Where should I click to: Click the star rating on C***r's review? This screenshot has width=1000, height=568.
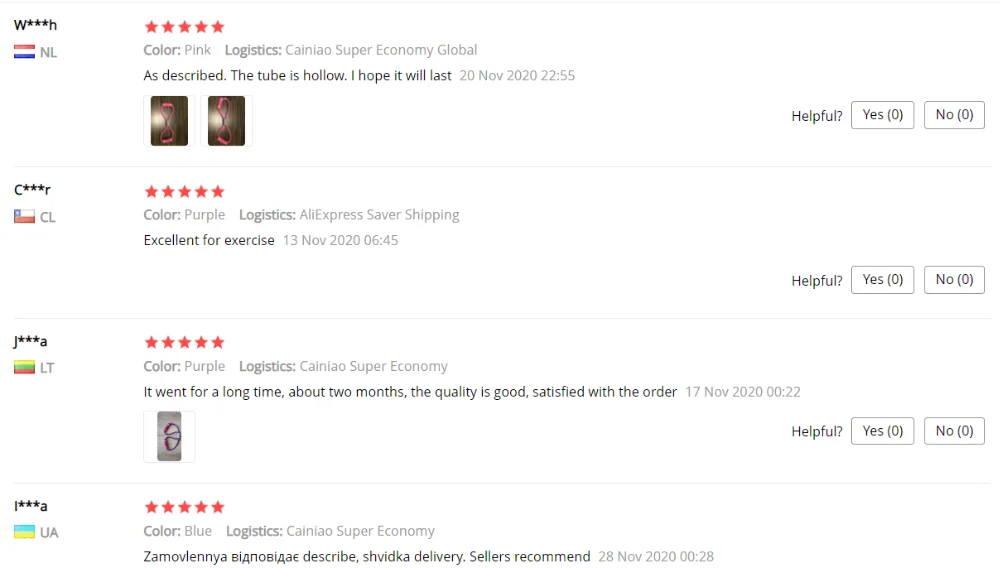coord(184,191)
